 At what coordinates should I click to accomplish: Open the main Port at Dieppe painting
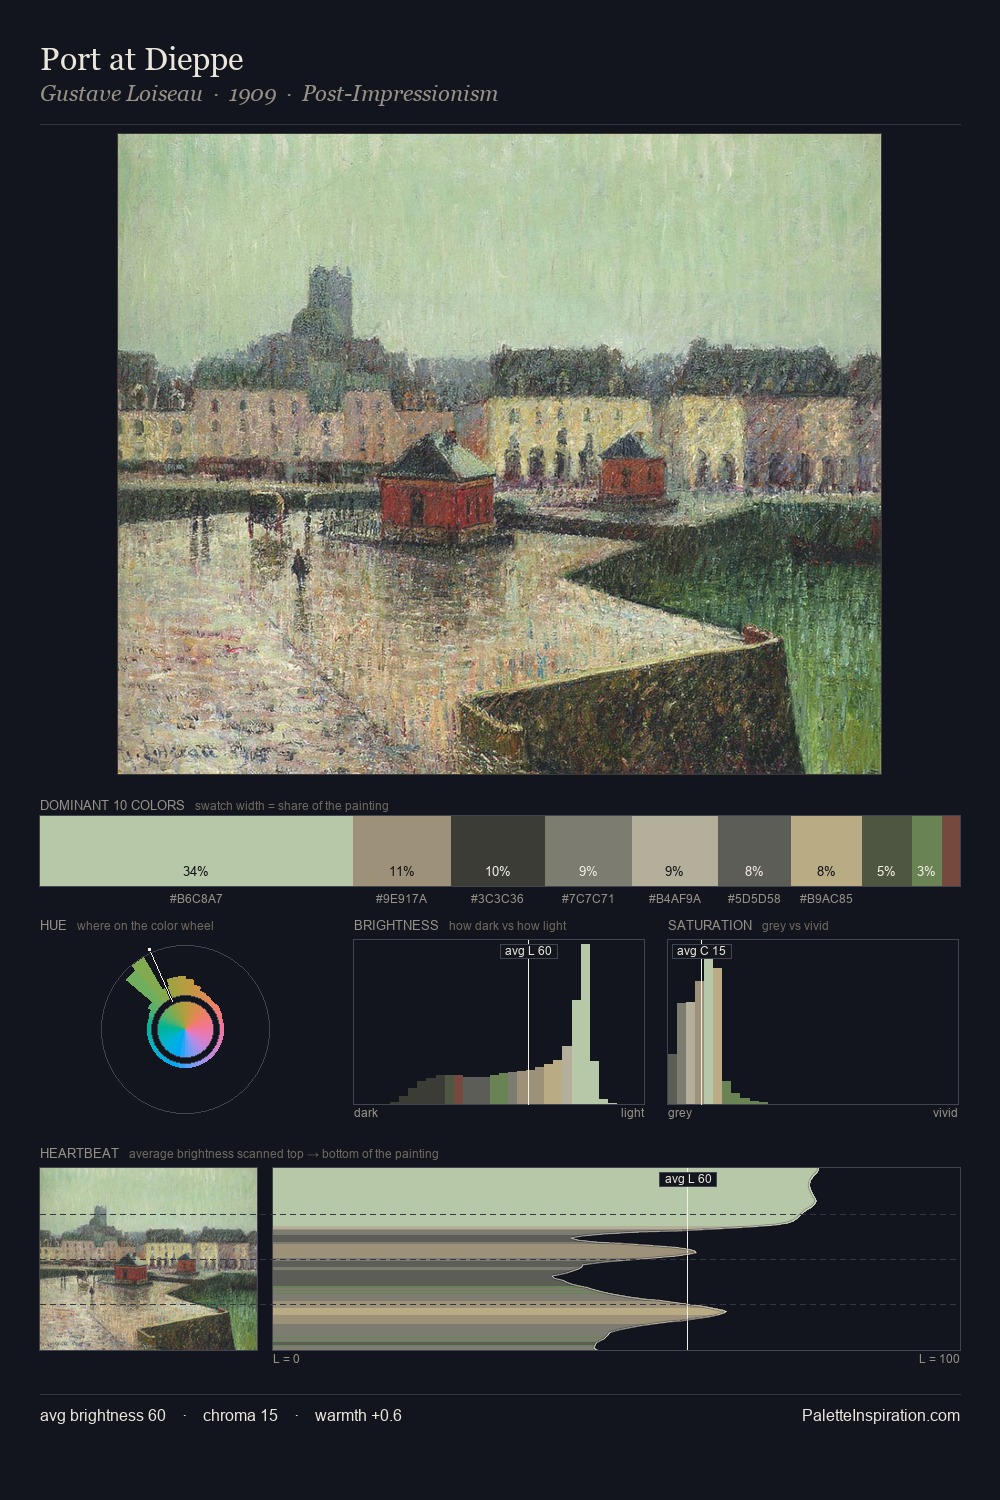tap(499, 454)
